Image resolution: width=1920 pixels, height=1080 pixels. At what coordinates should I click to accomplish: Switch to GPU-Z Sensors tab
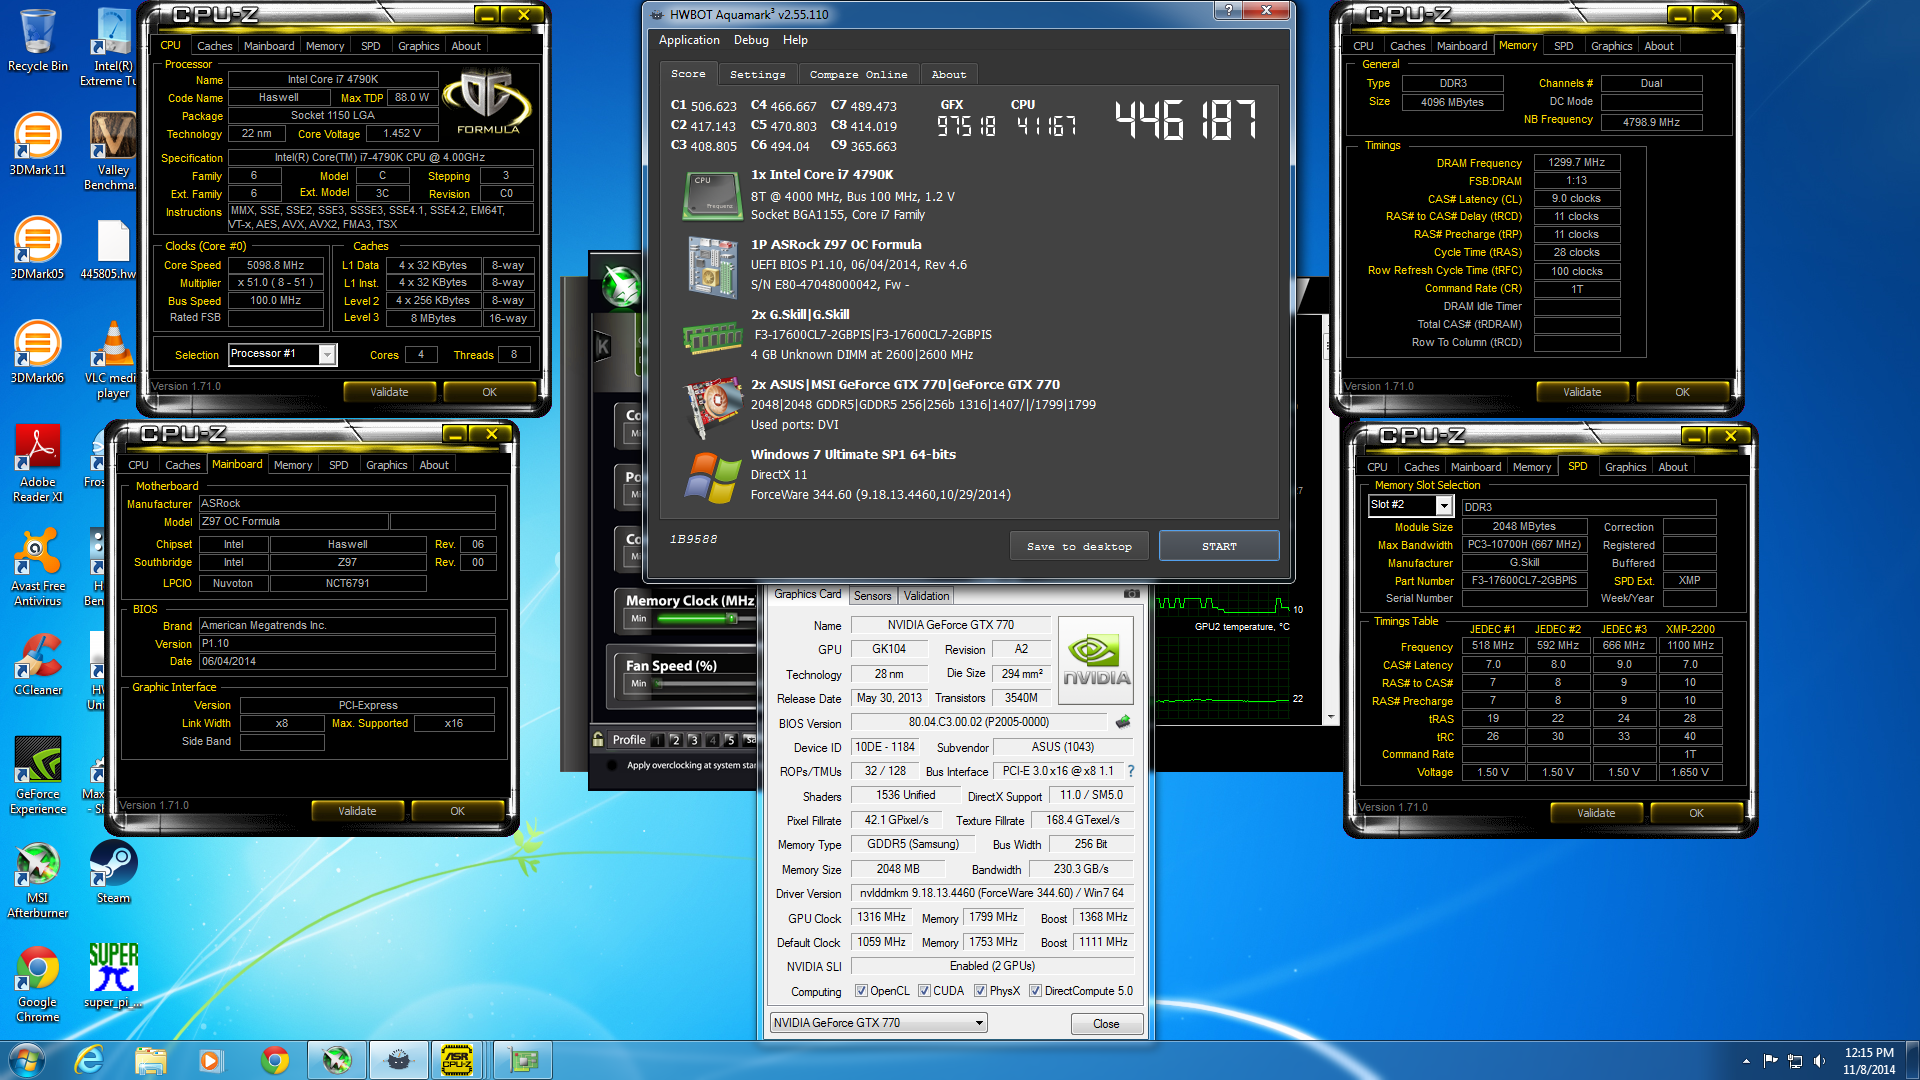coord(872,596)
